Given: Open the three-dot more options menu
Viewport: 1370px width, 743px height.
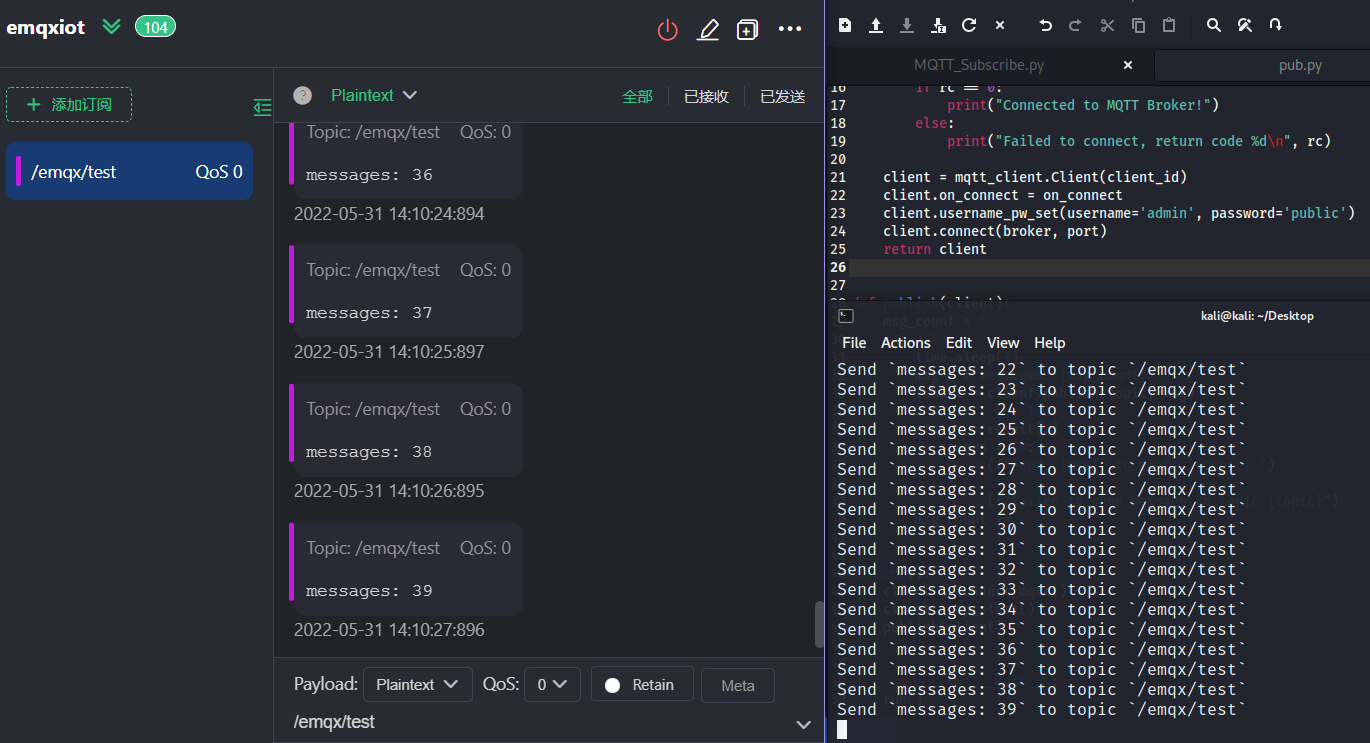Looking at the screenshot, I should tap(790, 29).
